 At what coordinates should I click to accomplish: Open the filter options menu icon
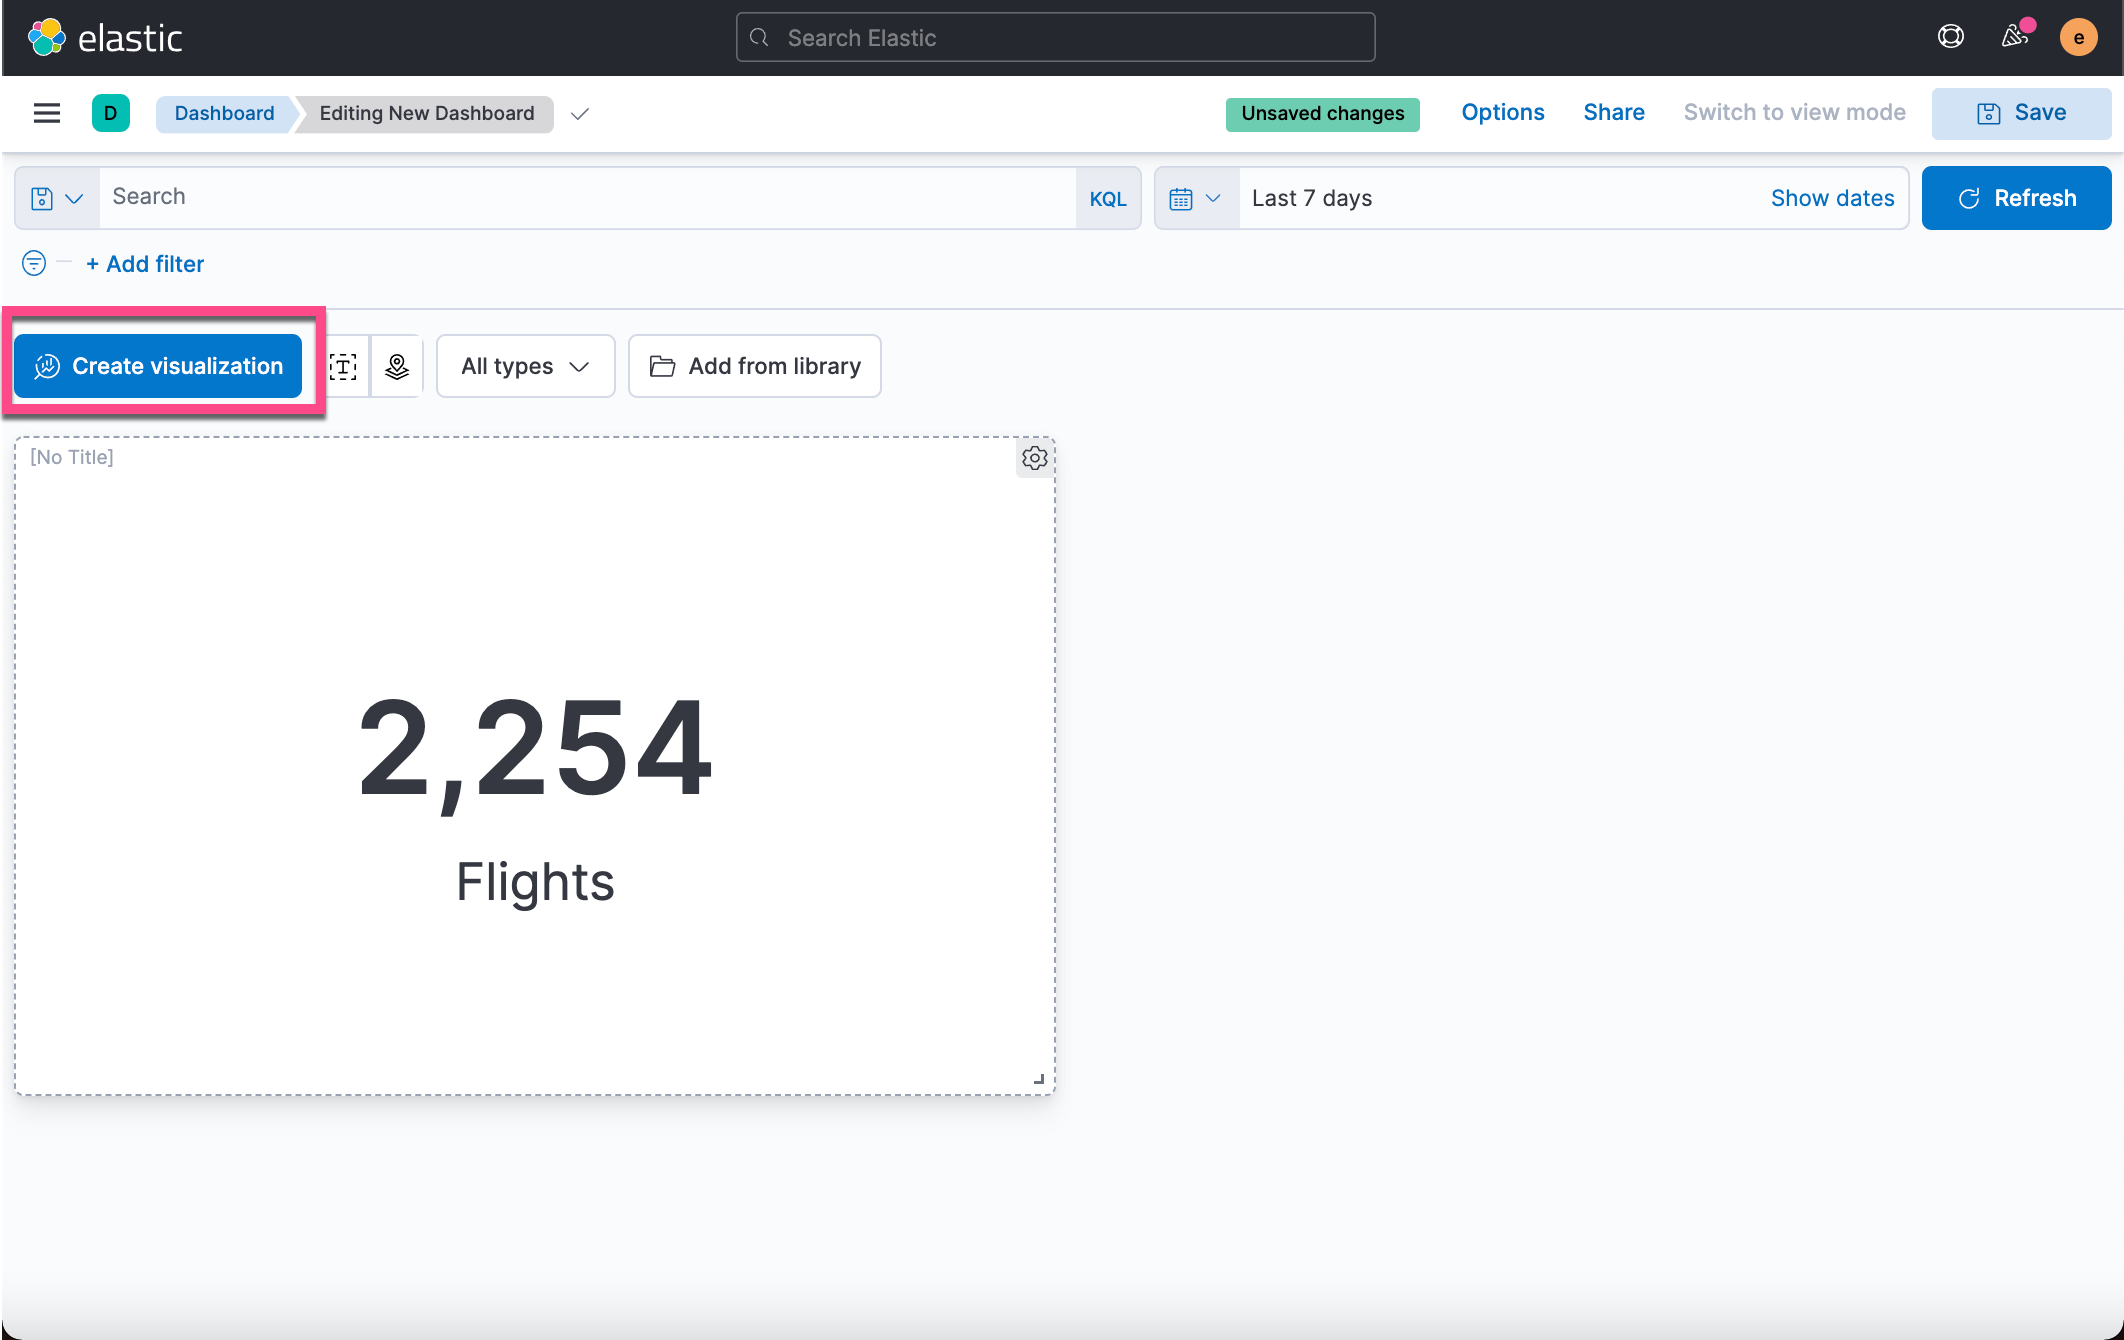[34, 263]
